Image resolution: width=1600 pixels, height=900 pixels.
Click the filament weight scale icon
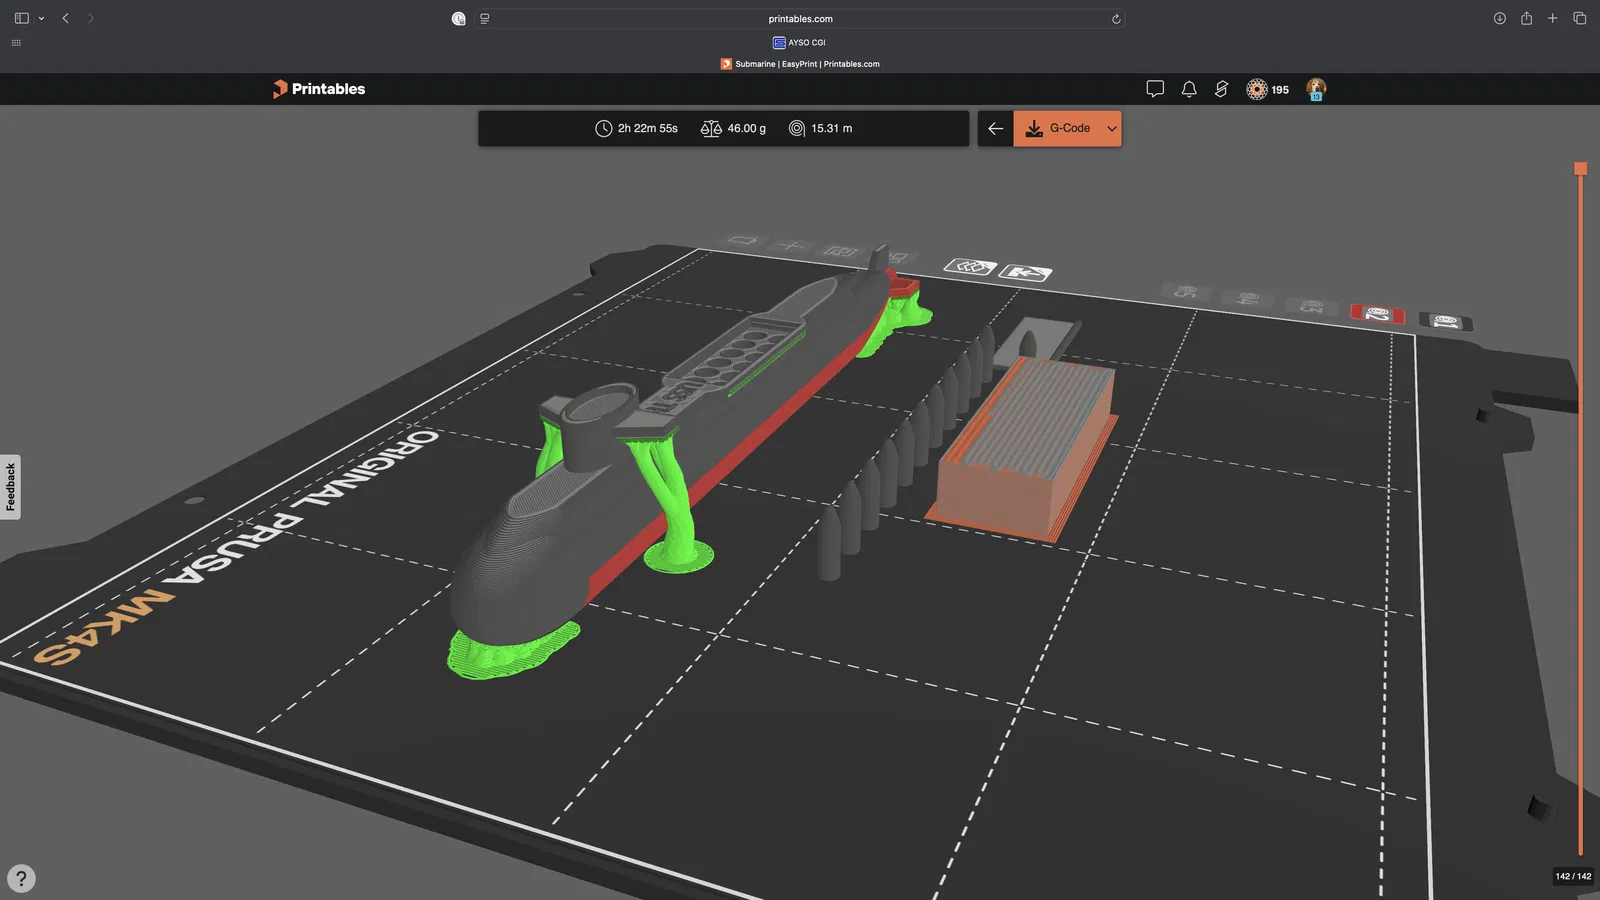(x=711, y=128)
